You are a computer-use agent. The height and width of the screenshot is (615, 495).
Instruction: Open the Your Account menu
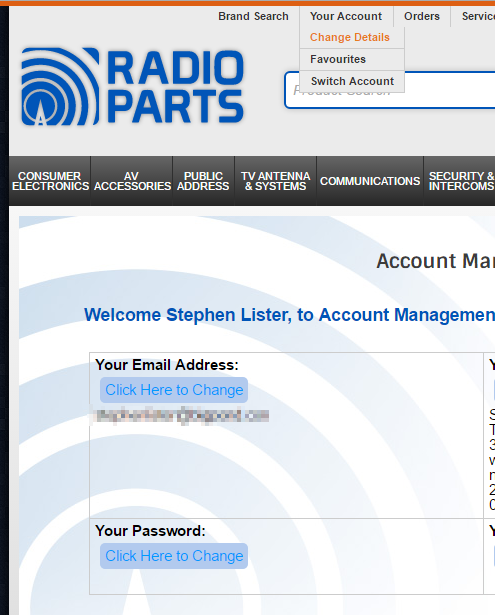coord(346,16)
